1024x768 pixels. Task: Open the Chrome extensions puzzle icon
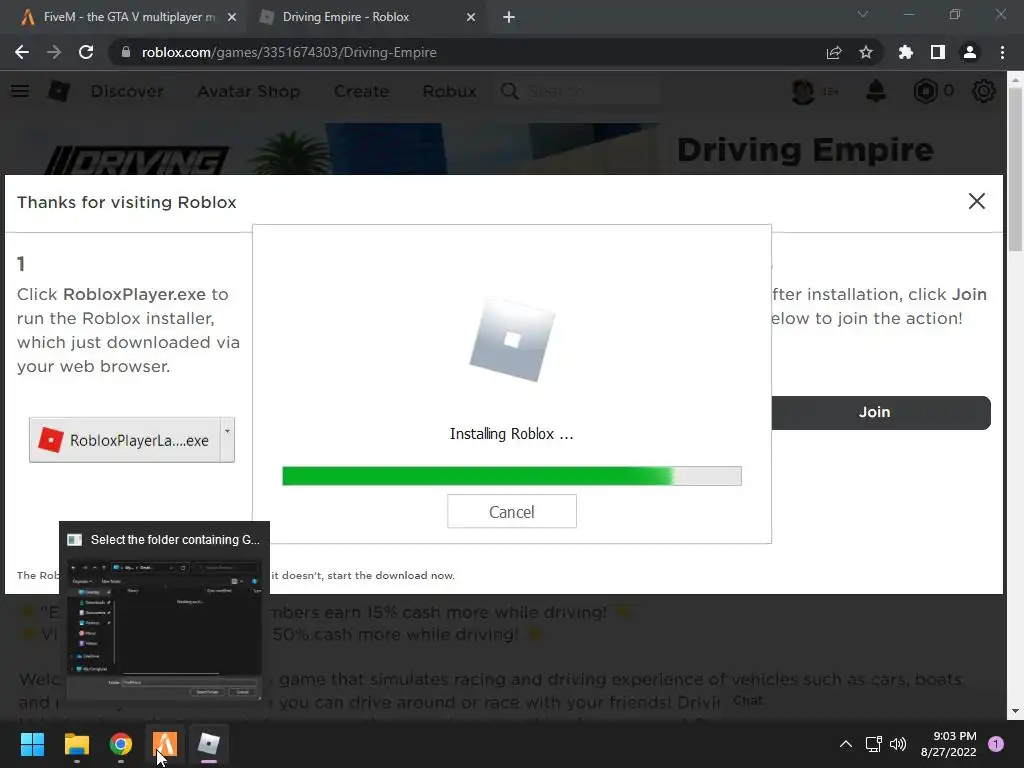906,52
